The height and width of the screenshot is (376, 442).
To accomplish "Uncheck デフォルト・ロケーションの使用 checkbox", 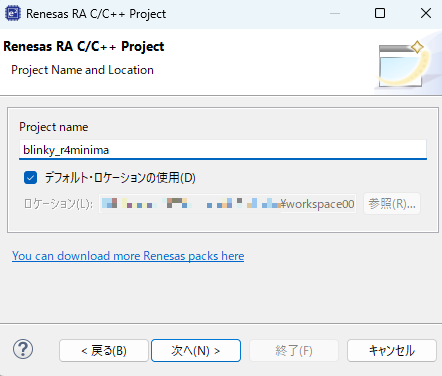I will click(x=30, y=178).
